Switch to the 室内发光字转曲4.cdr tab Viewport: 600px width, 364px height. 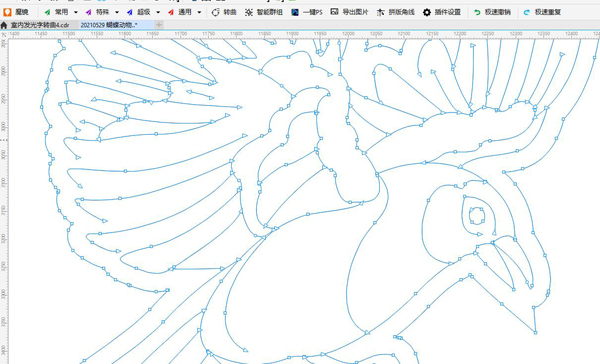tap(40, 25)
